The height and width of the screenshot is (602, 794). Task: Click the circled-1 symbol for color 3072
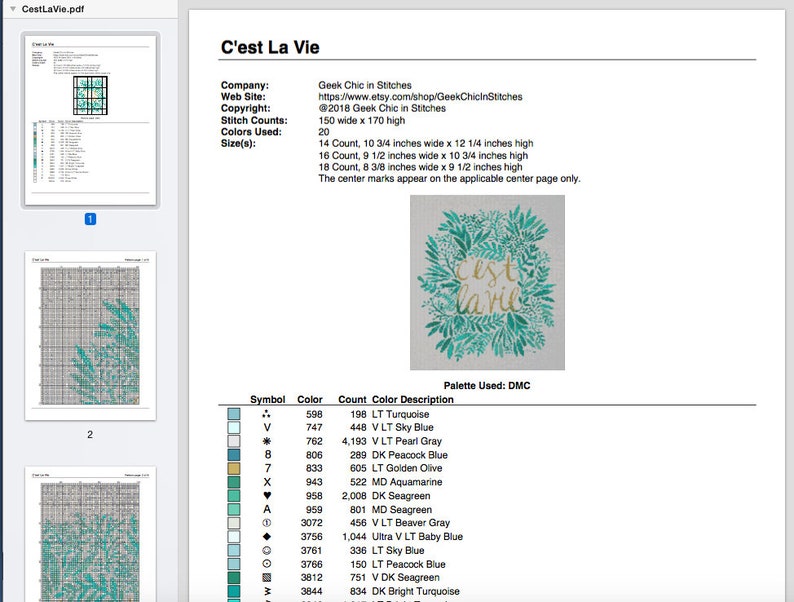point(267,523)
